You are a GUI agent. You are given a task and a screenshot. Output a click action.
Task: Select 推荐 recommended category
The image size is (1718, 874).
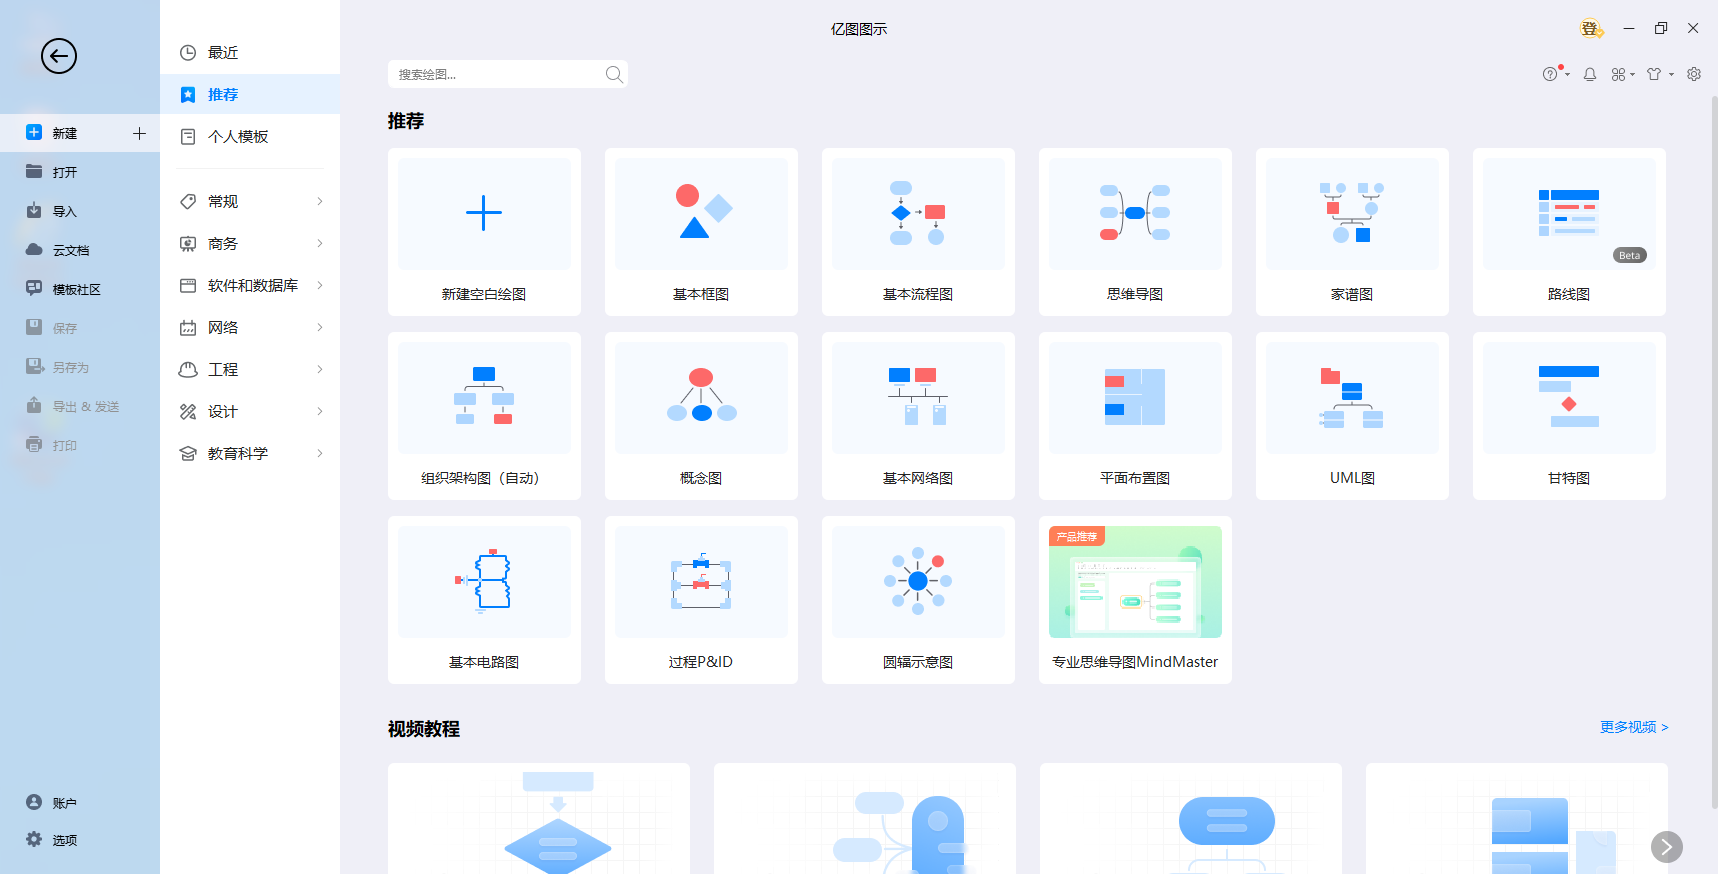click(250, 94)
